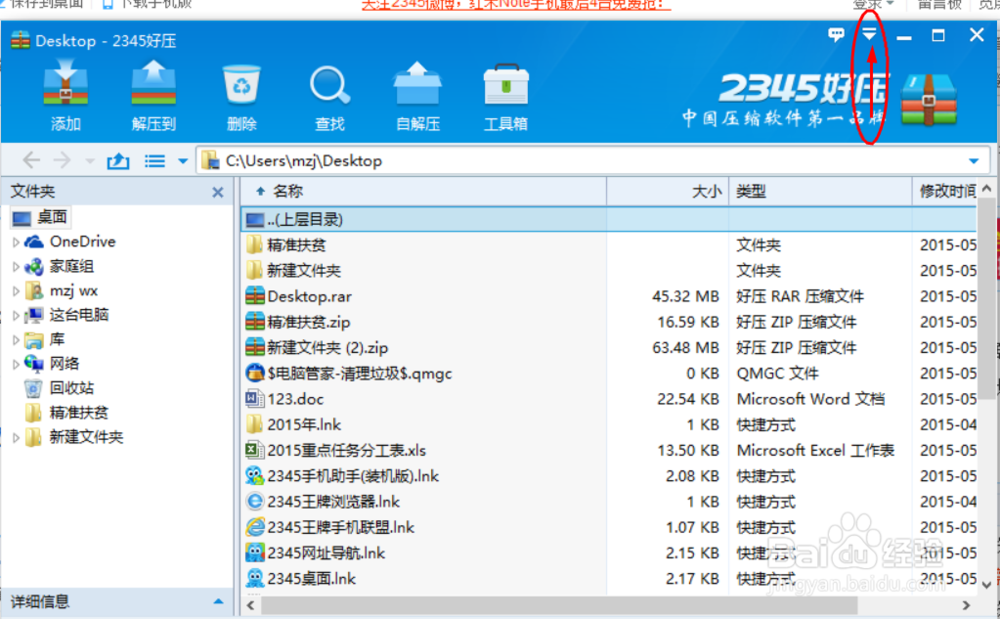
Task: Select Desktop.rar archive icon
Action: click(x=255, y=296)
